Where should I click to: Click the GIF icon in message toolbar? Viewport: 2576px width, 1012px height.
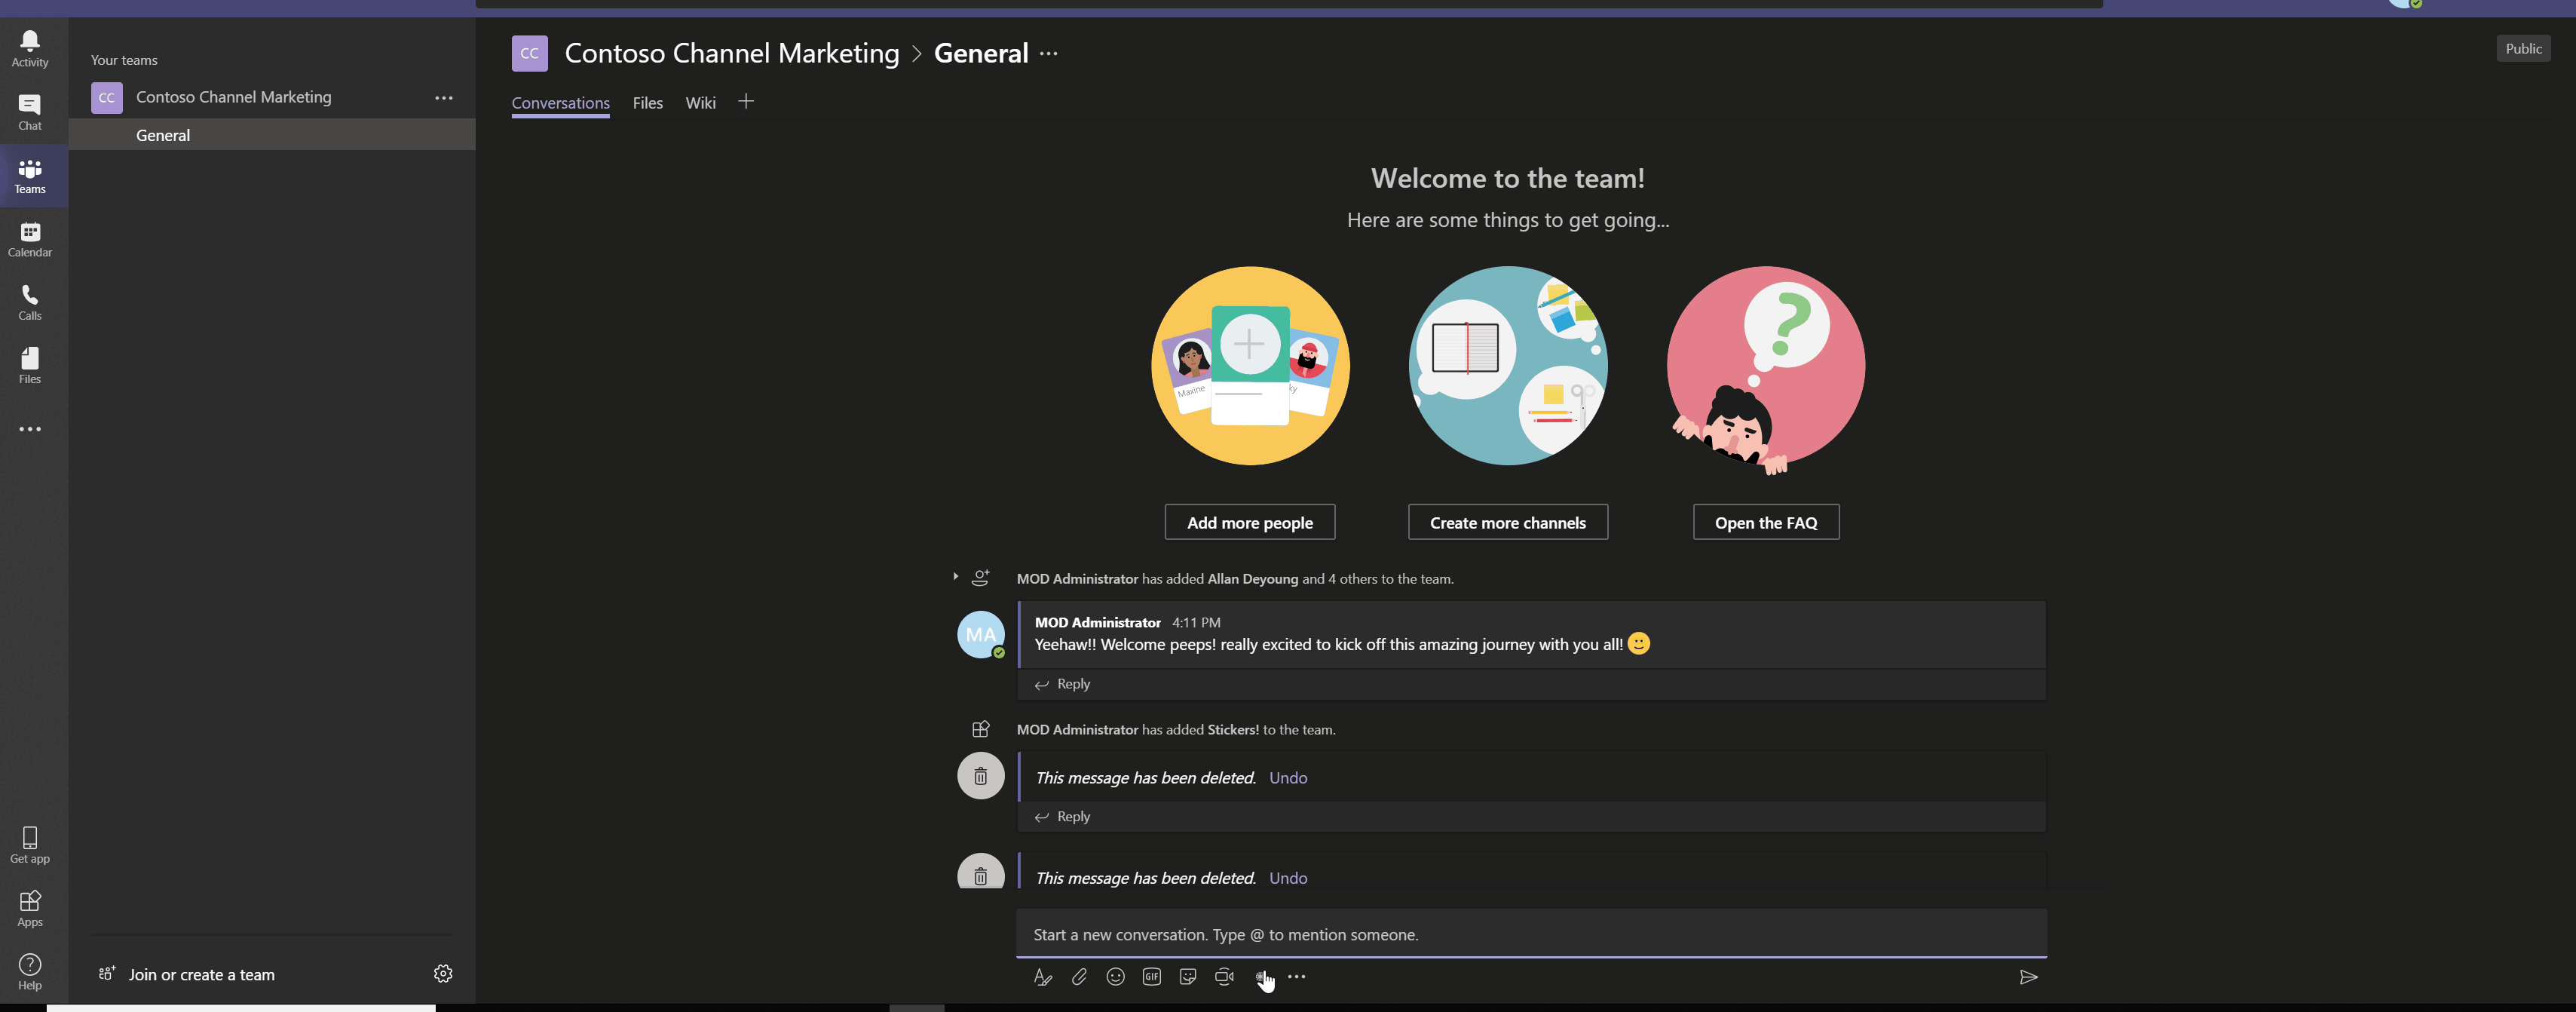[x=1152, y=977]
